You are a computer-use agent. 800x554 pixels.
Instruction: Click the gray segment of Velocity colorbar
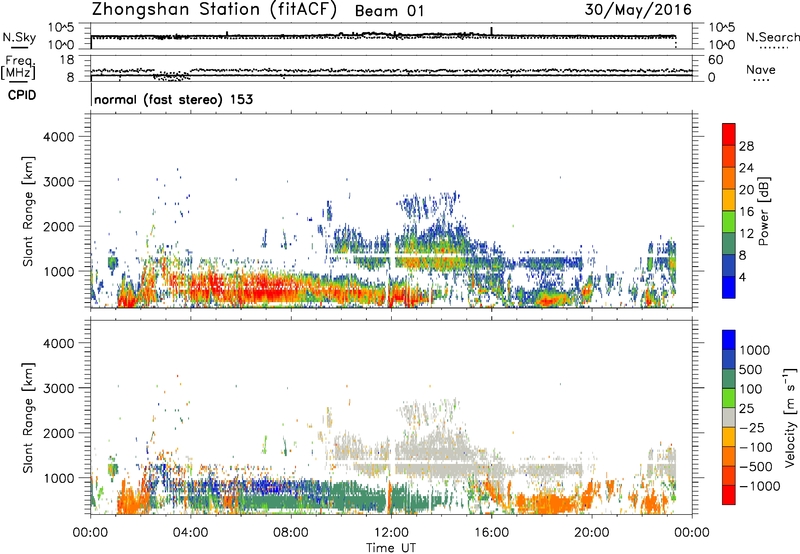(729, 417)
